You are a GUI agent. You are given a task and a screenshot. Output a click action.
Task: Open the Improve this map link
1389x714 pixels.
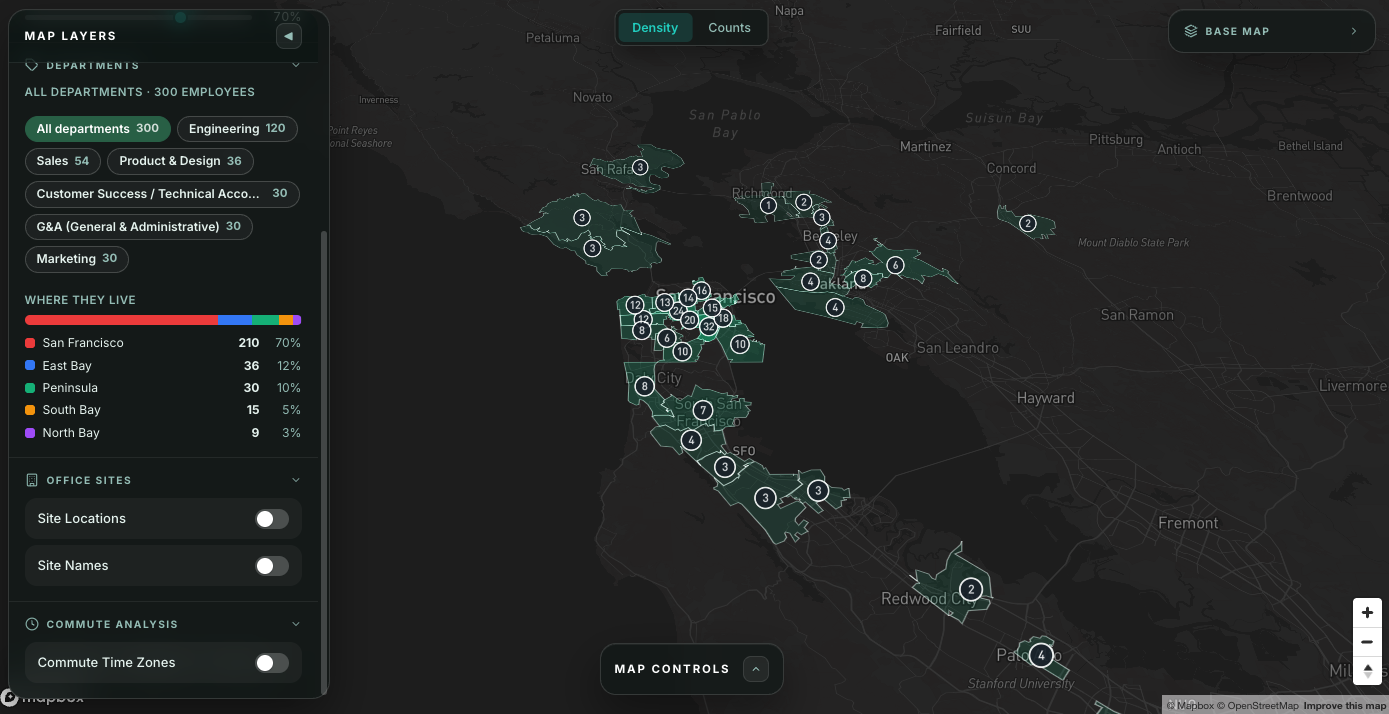(1343, 706)
